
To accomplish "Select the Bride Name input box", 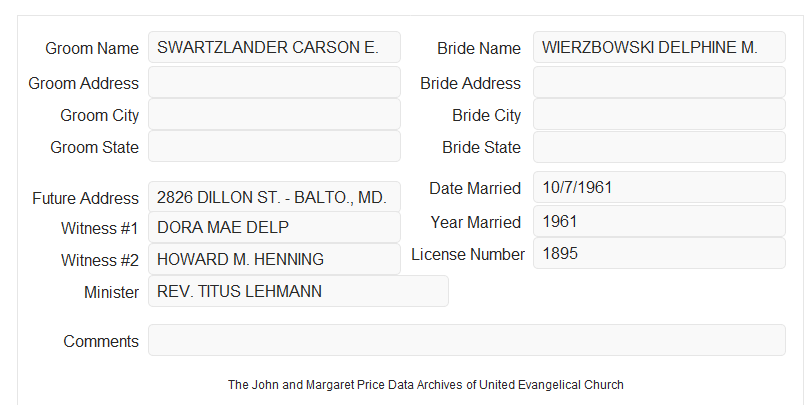I will coord(659,47).
